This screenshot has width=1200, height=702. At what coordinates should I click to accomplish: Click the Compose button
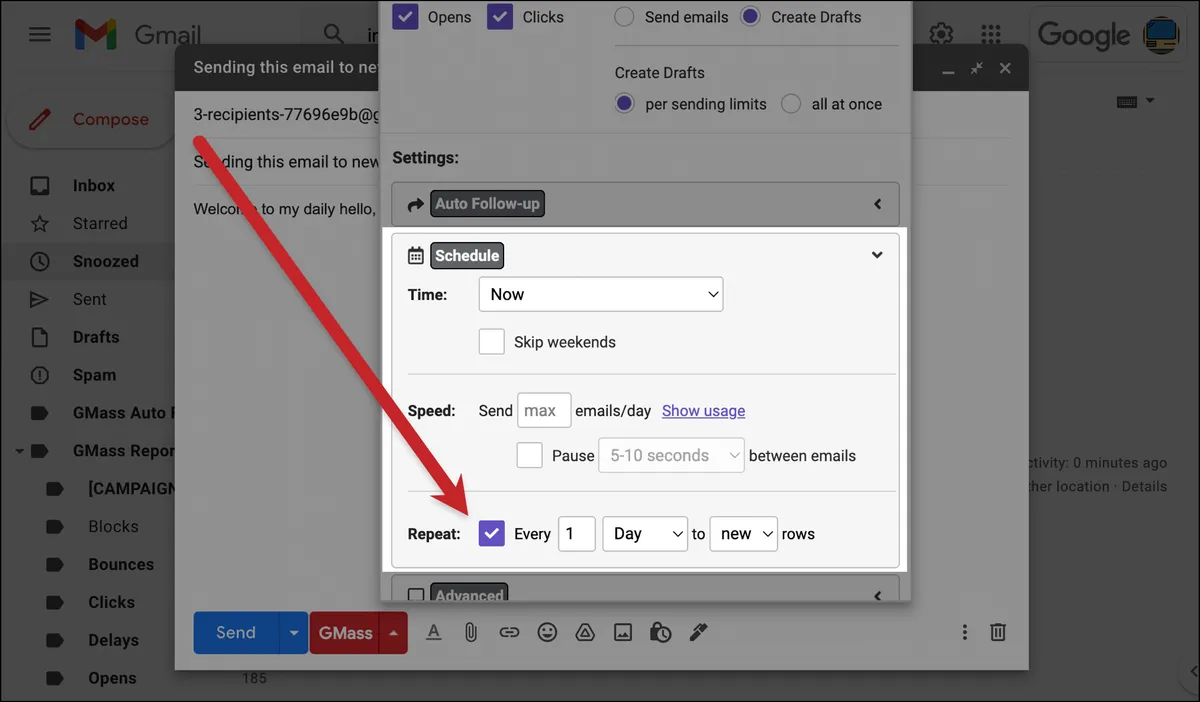pos(90,120)
